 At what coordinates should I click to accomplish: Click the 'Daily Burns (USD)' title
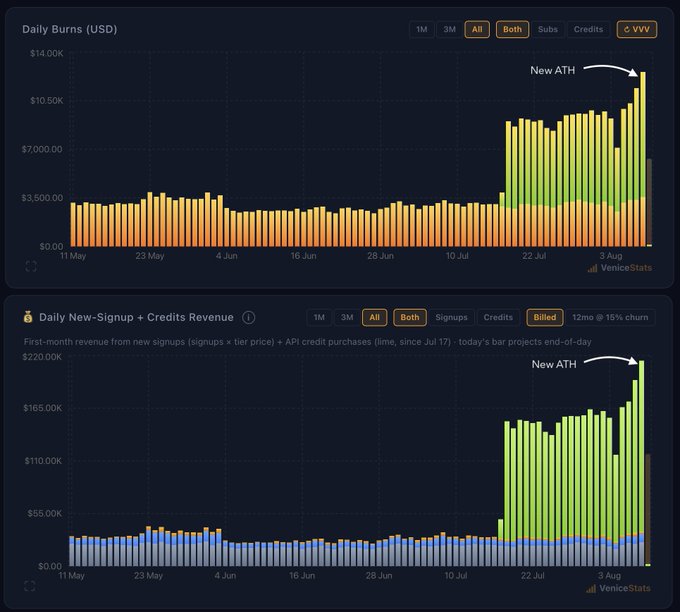70,29
